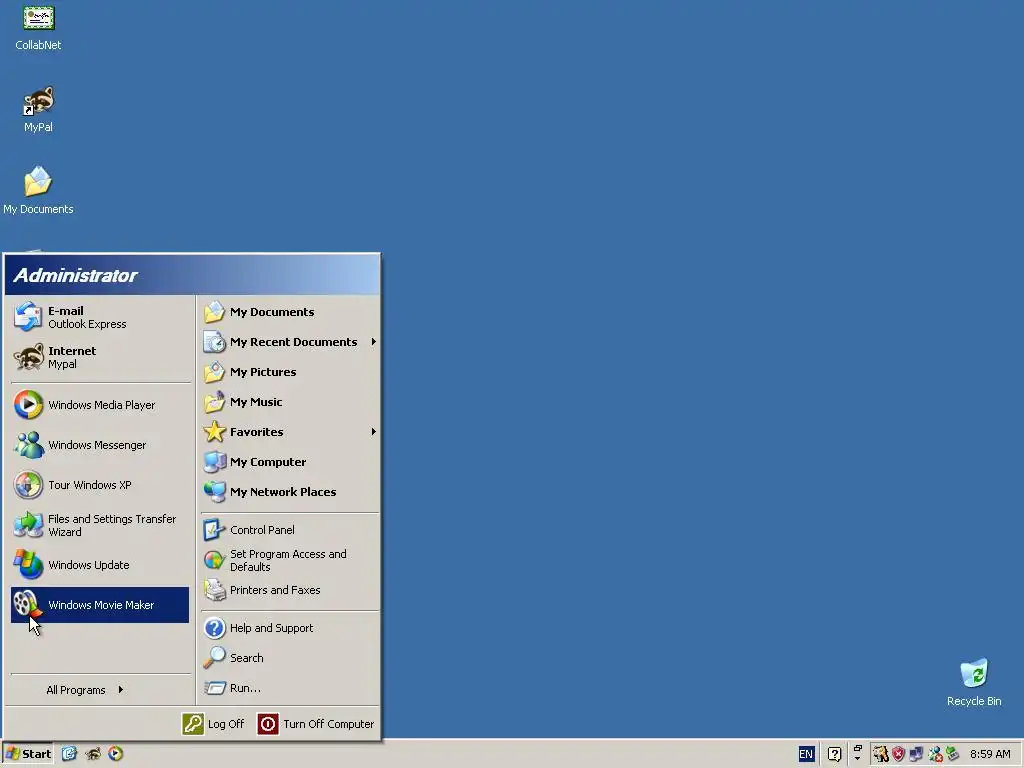Open the language bar options dropdown arrow
1024x768 pixels.
click(857, 760)
